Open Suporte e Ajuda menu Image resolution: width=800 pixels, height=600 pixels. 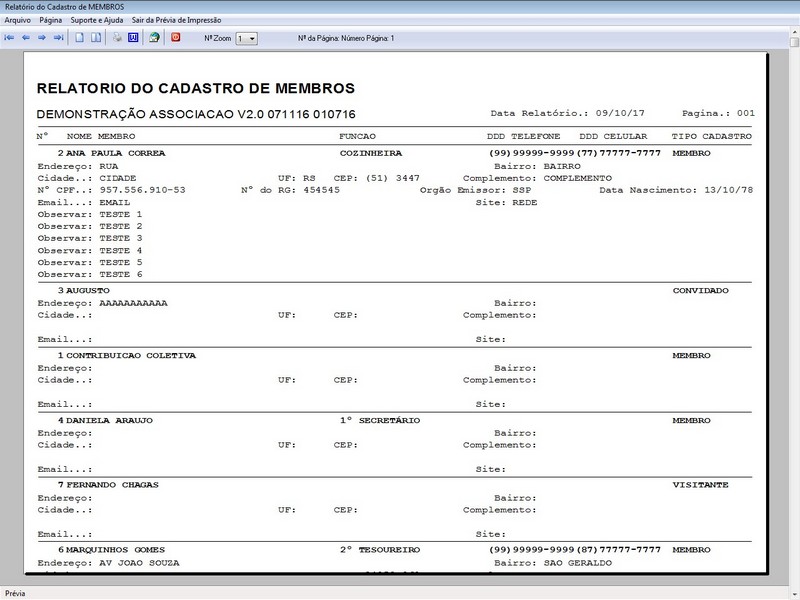pyautogui.click(x=97, y=20)
